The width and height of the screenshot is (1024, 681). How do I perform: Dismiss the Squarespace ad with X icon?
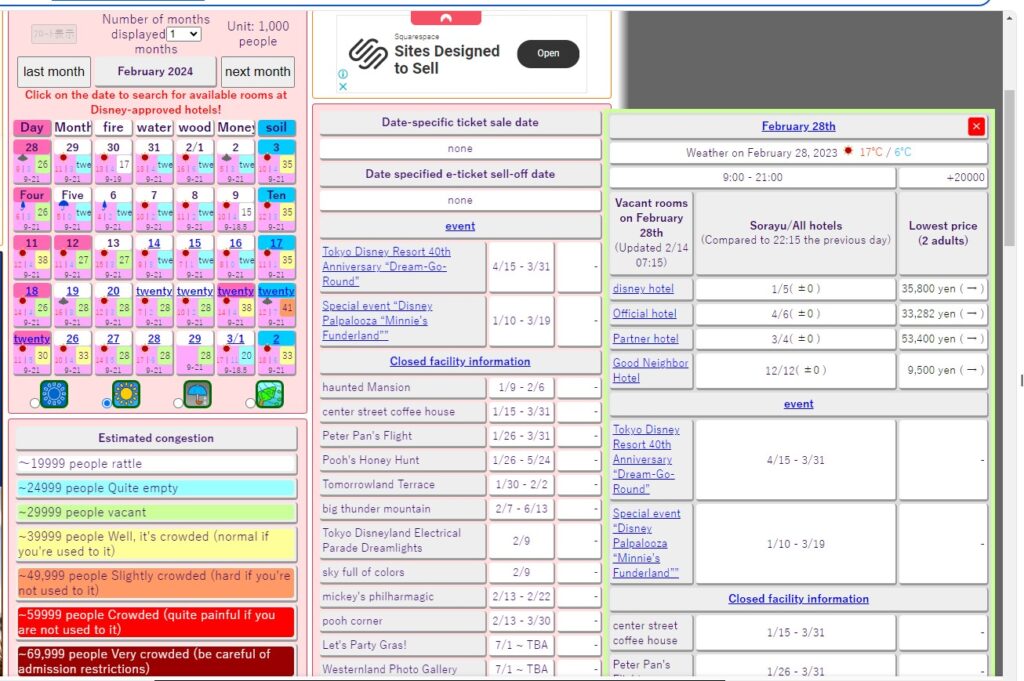pos(343,86)
